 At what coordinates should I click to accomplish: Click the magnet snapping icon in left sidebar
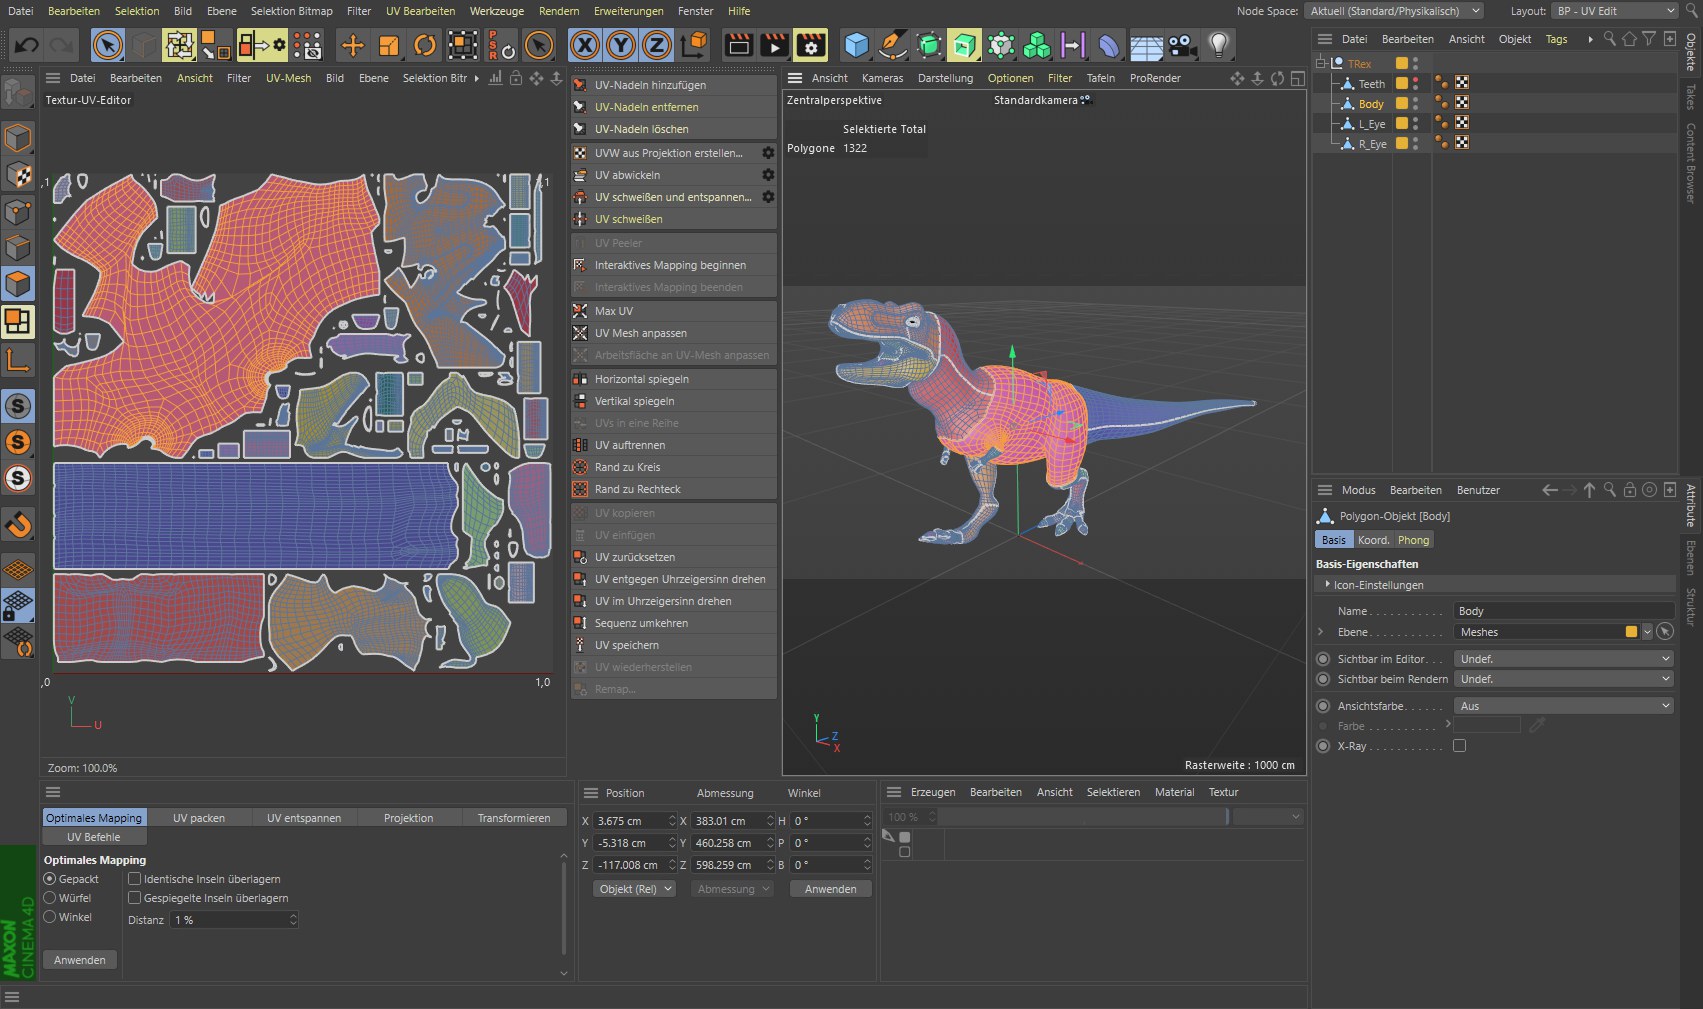tap(18, 524)
